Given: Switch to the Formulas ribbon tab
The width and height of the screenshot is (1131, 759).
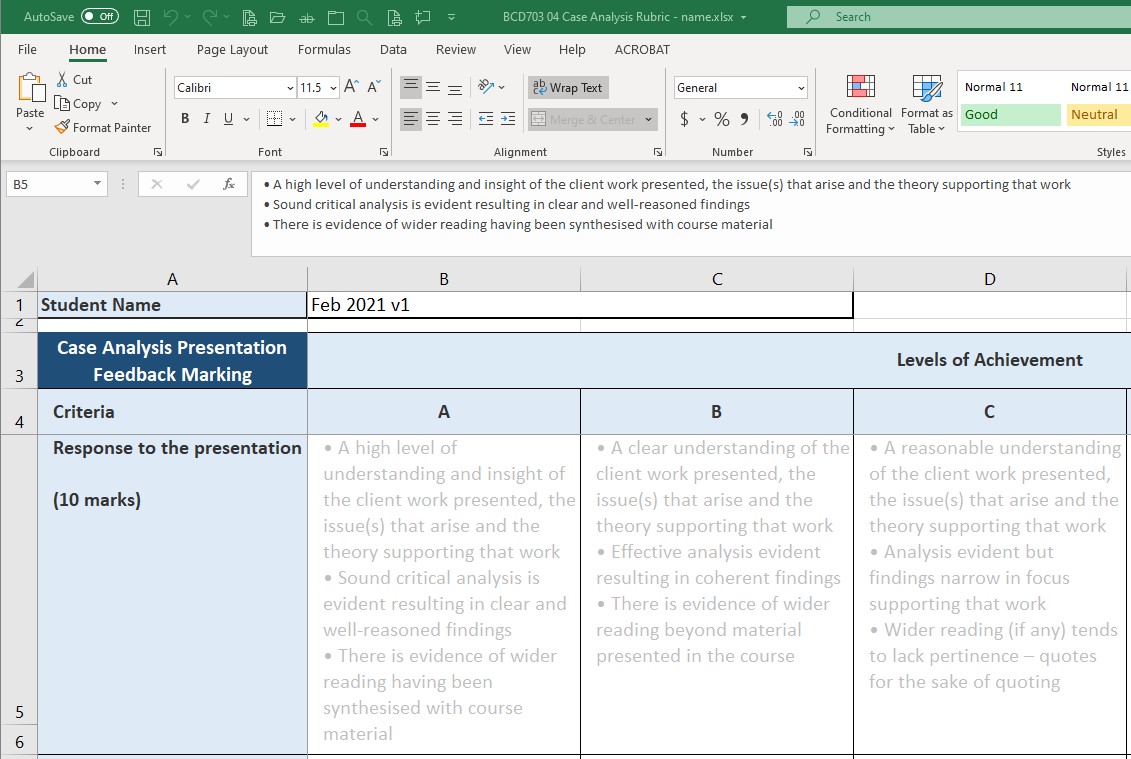Looking at the screenshot, I should pyautogui.click(x=324, y=49).
